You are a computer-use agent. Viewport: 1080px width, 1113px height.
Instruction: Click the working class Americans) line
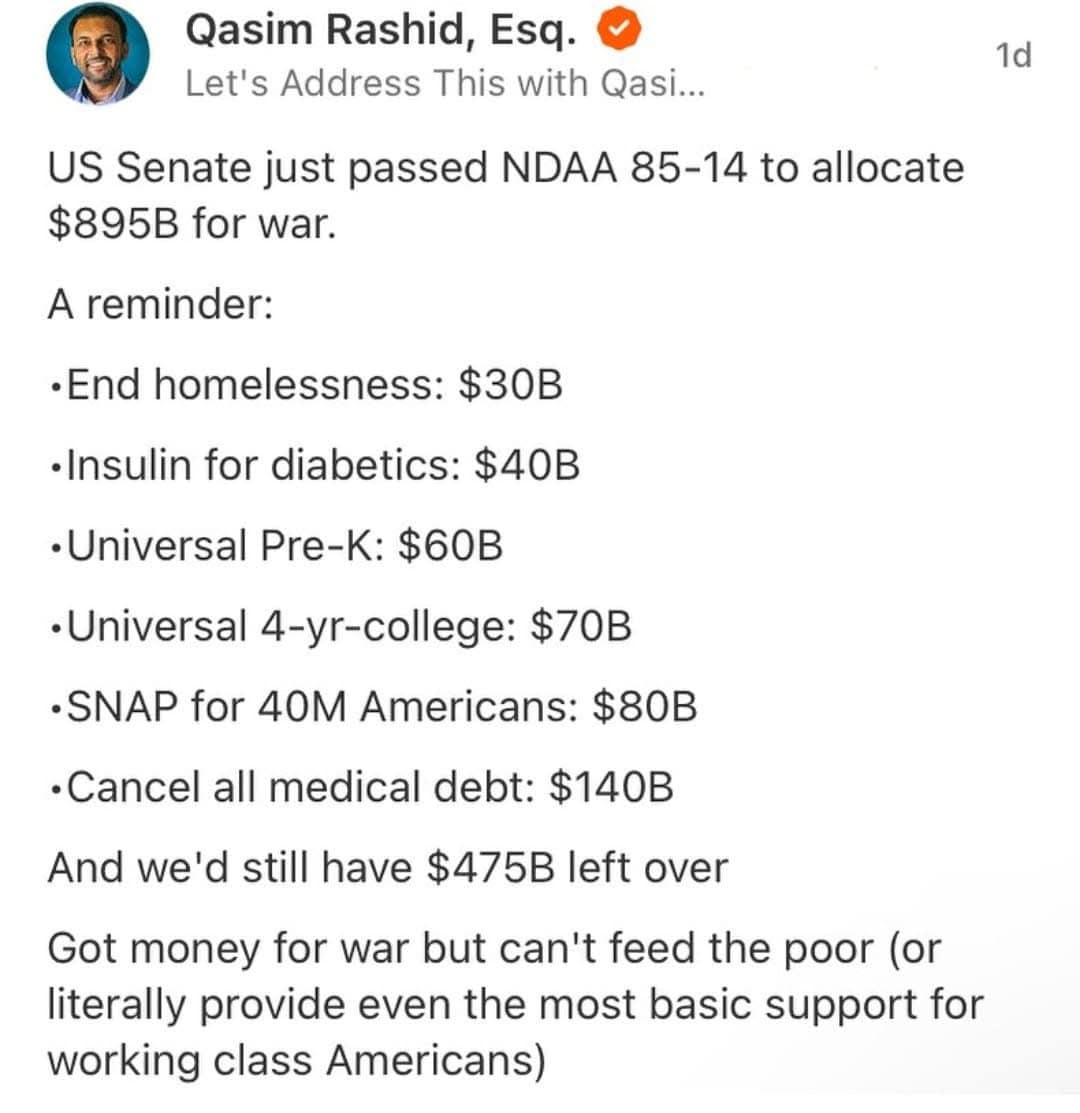[x=297, y=1061]
